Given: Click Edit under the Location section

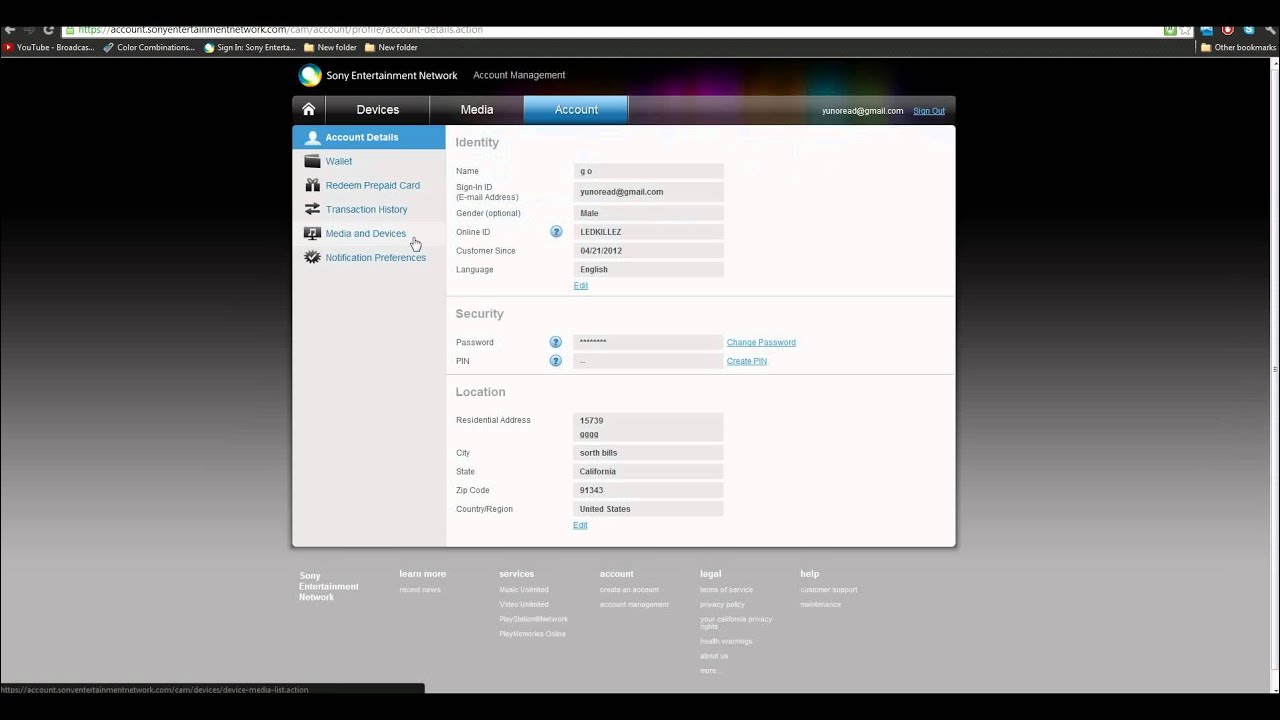Looking at the screenshot, I should (x=580, y=525).
